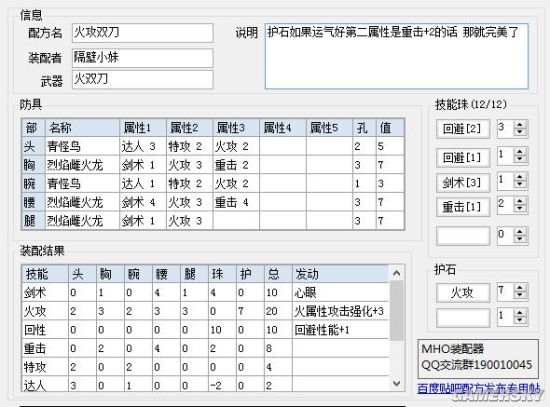550x407 pixels.
Task: Click the 剑术[3] skill gem button
Action: [463, 182]
